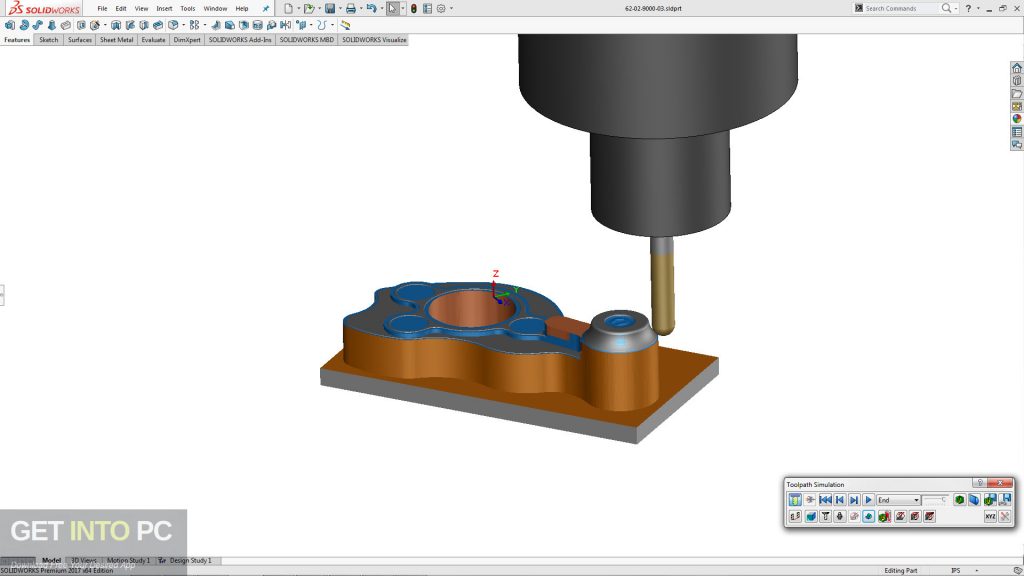Open Custom Properties in task pane

pos(1017,132)
